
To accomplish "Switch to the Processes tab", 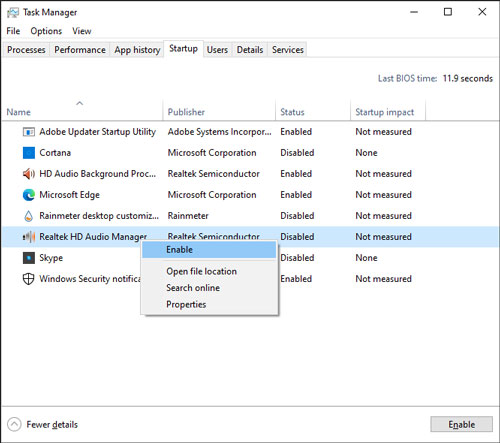I will [x=26, y=50].
